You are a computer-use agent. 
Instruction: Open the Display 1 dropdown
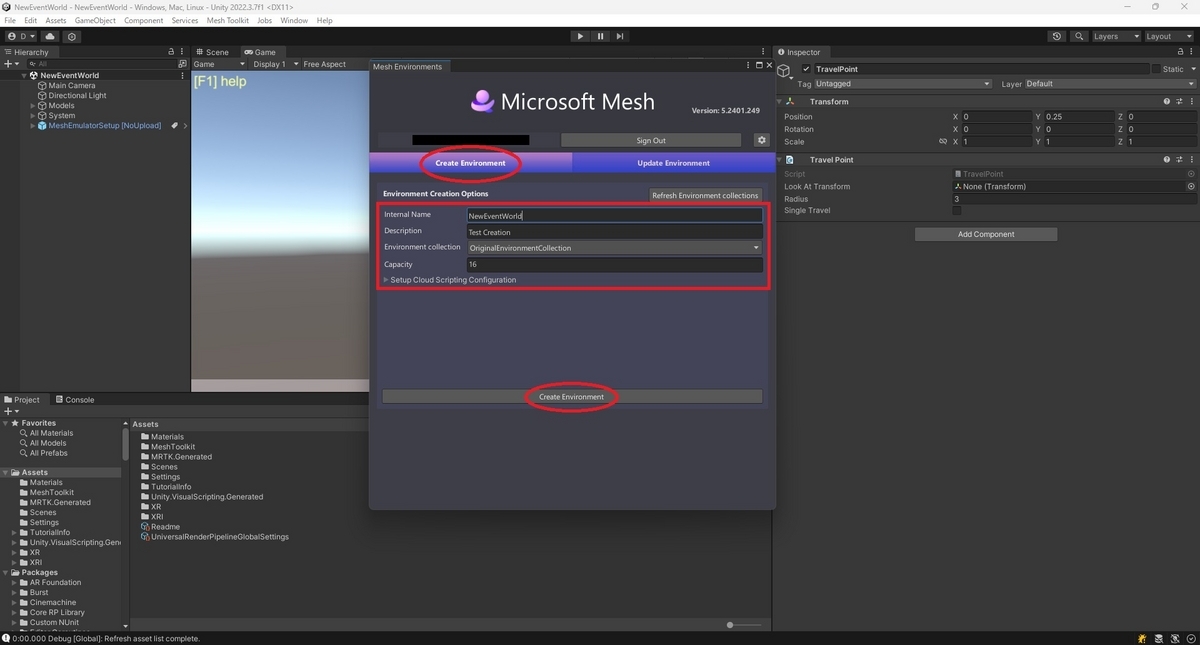[x=274, y=64]
